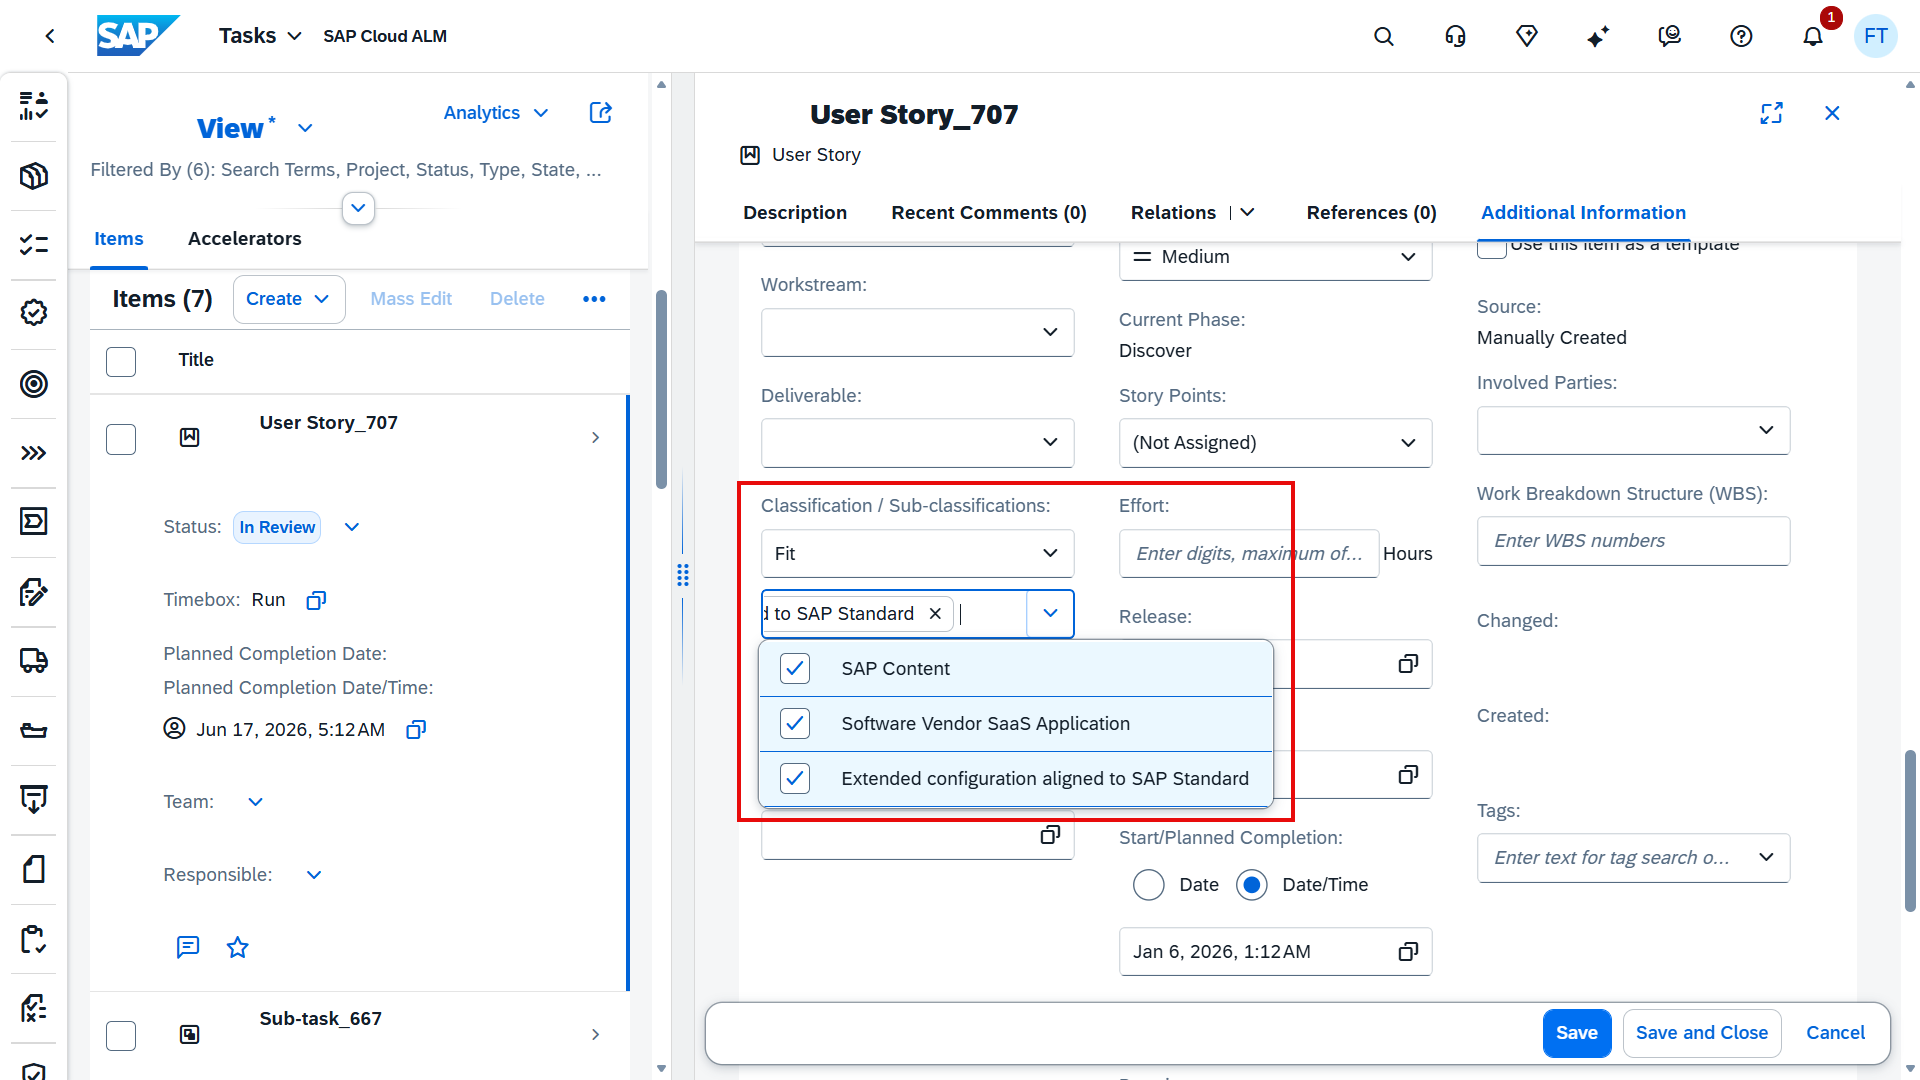This screenshot has height=1080, width=1920.
Task: Open the help question mark icon
Action: (1741, 36)
